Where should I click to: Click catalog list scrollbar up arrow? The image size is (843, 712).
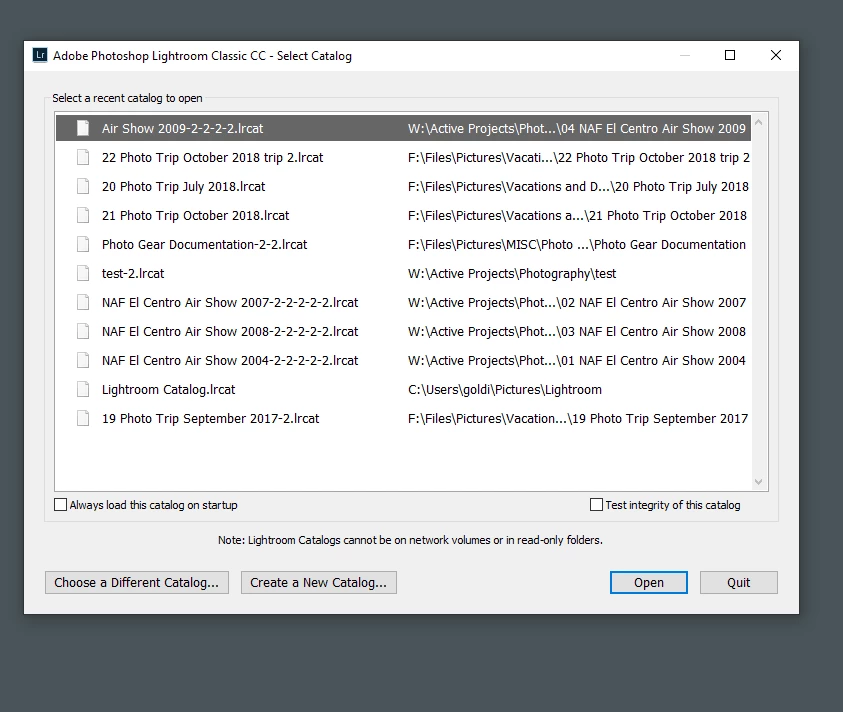[759, 122]
